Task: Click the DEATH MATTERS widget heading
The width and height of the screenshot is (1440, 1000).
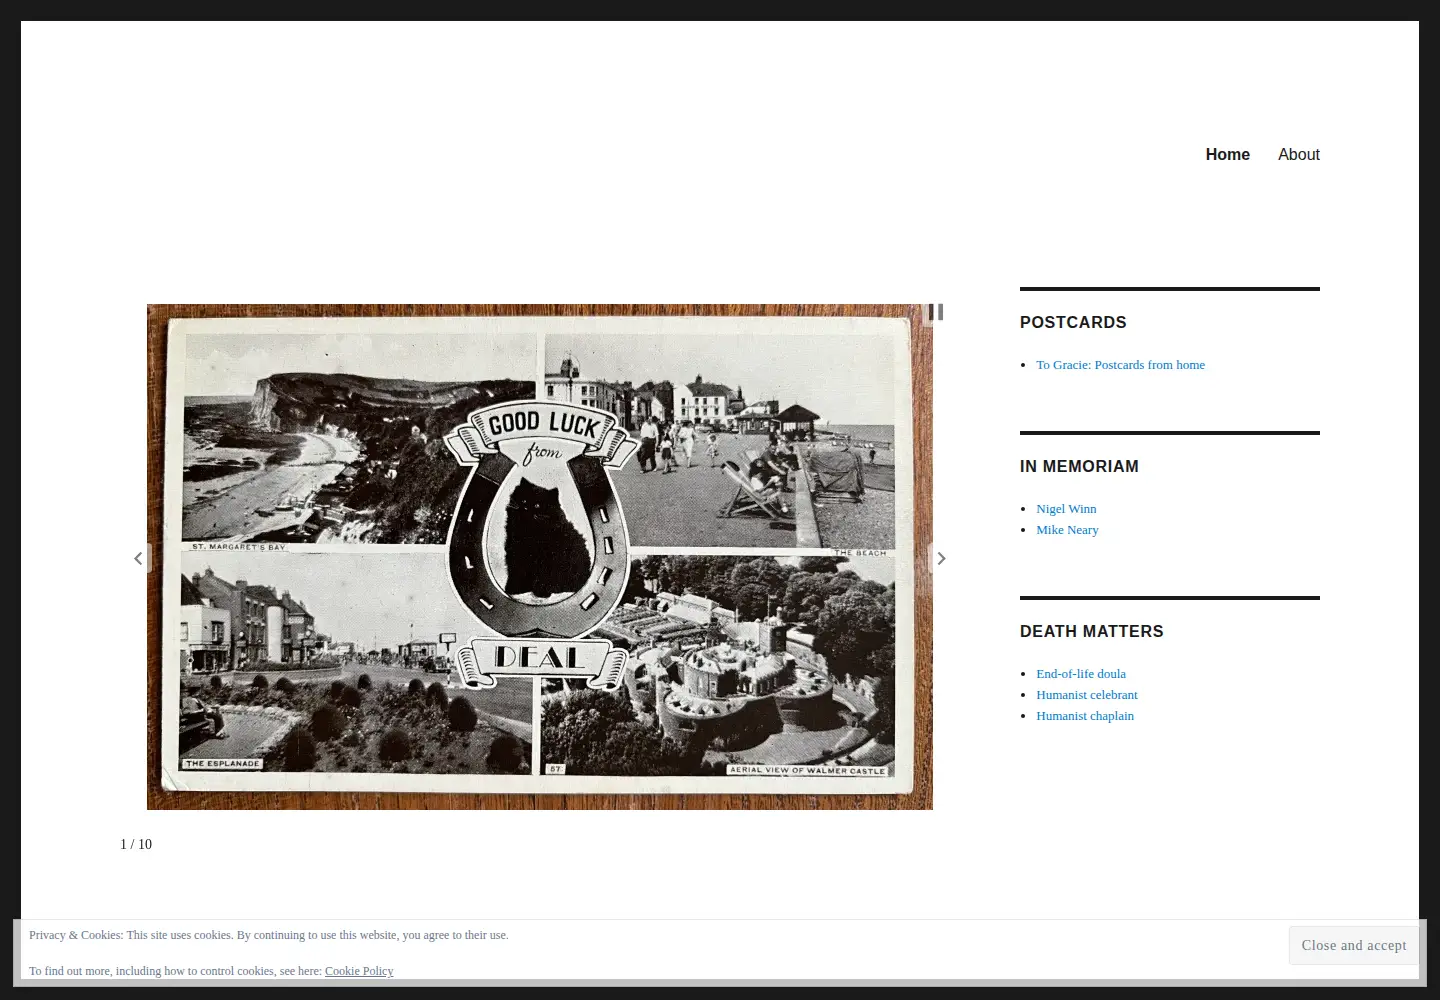Action: (1092, 631)
